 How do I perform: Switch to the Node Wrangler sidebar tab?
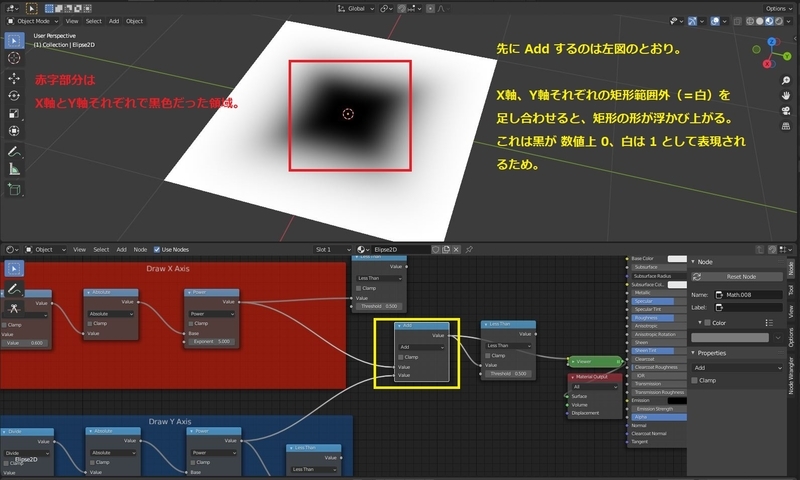791,375
